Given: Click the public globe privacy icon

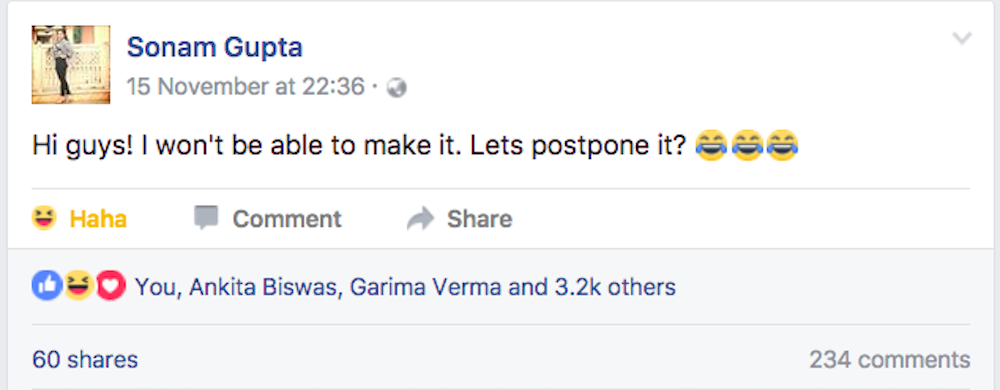Looking at the screenshot, I should tap(397, 87).
